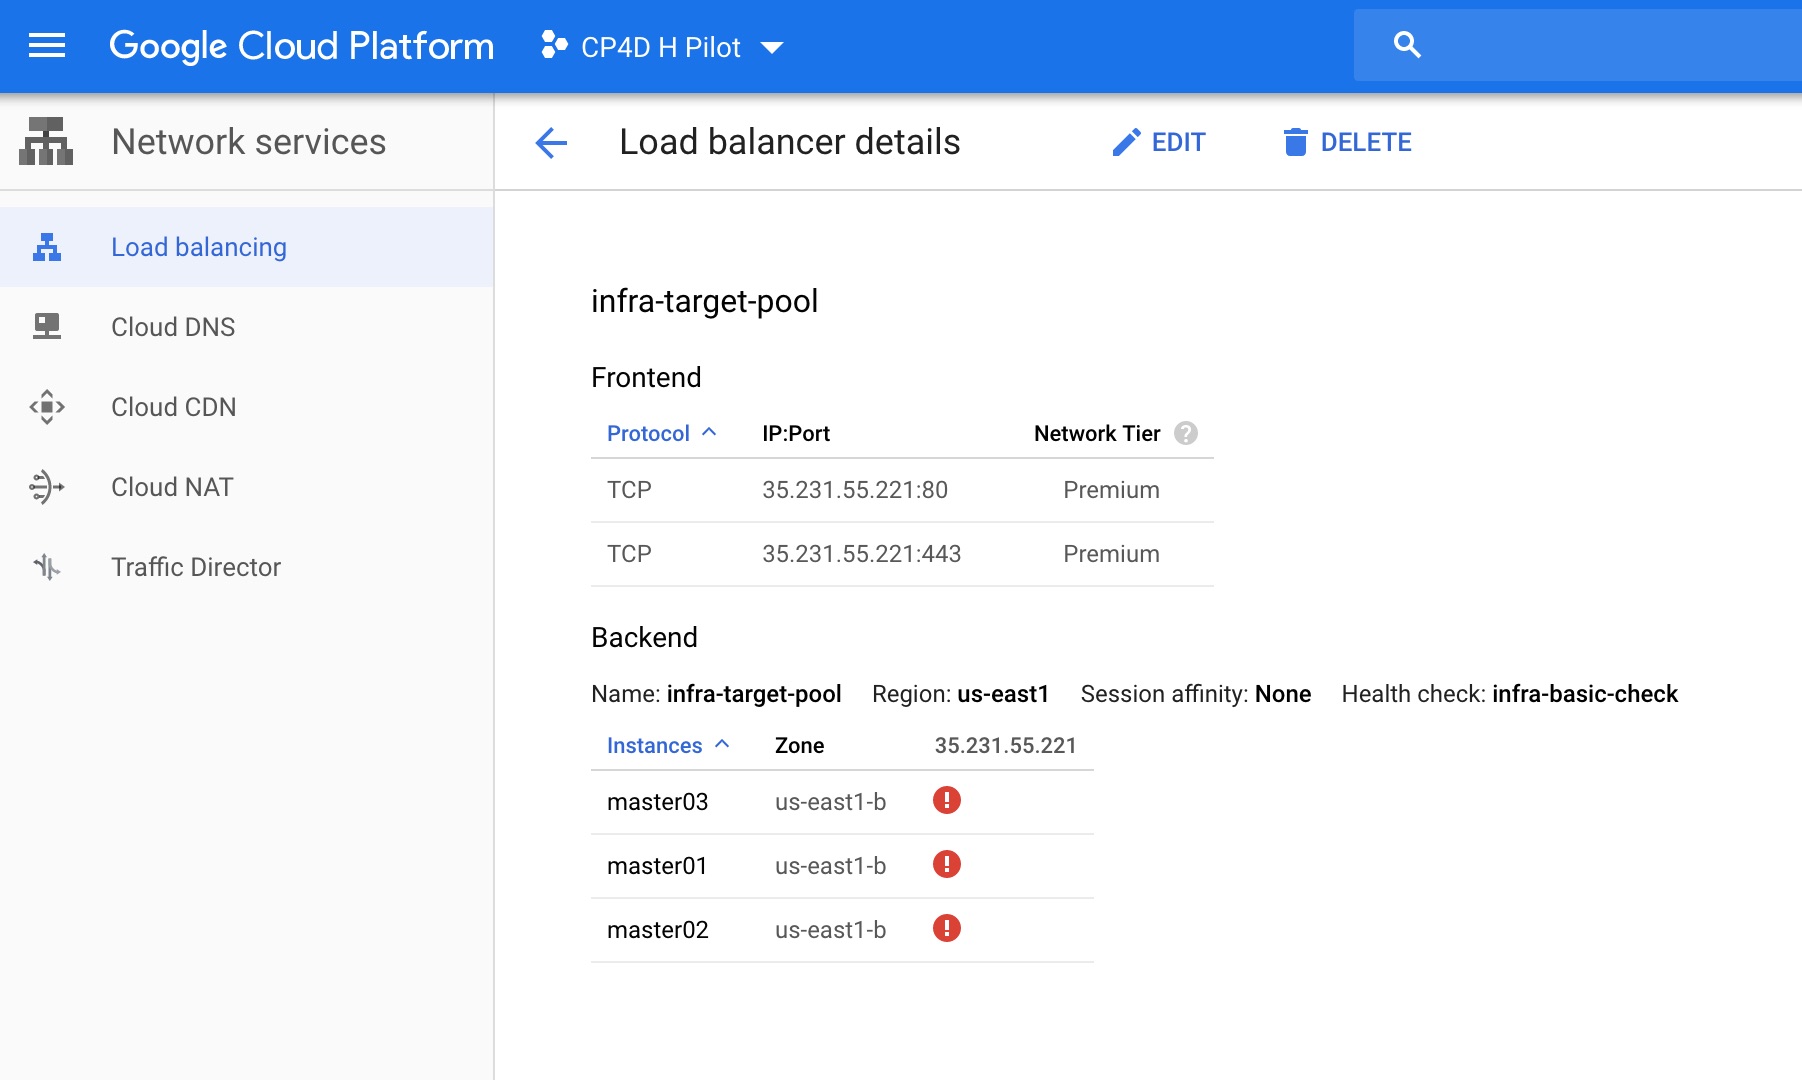Select the 35.231.55.221:443 cell
Viewport: 1802px width, 1080px height.
862,554
